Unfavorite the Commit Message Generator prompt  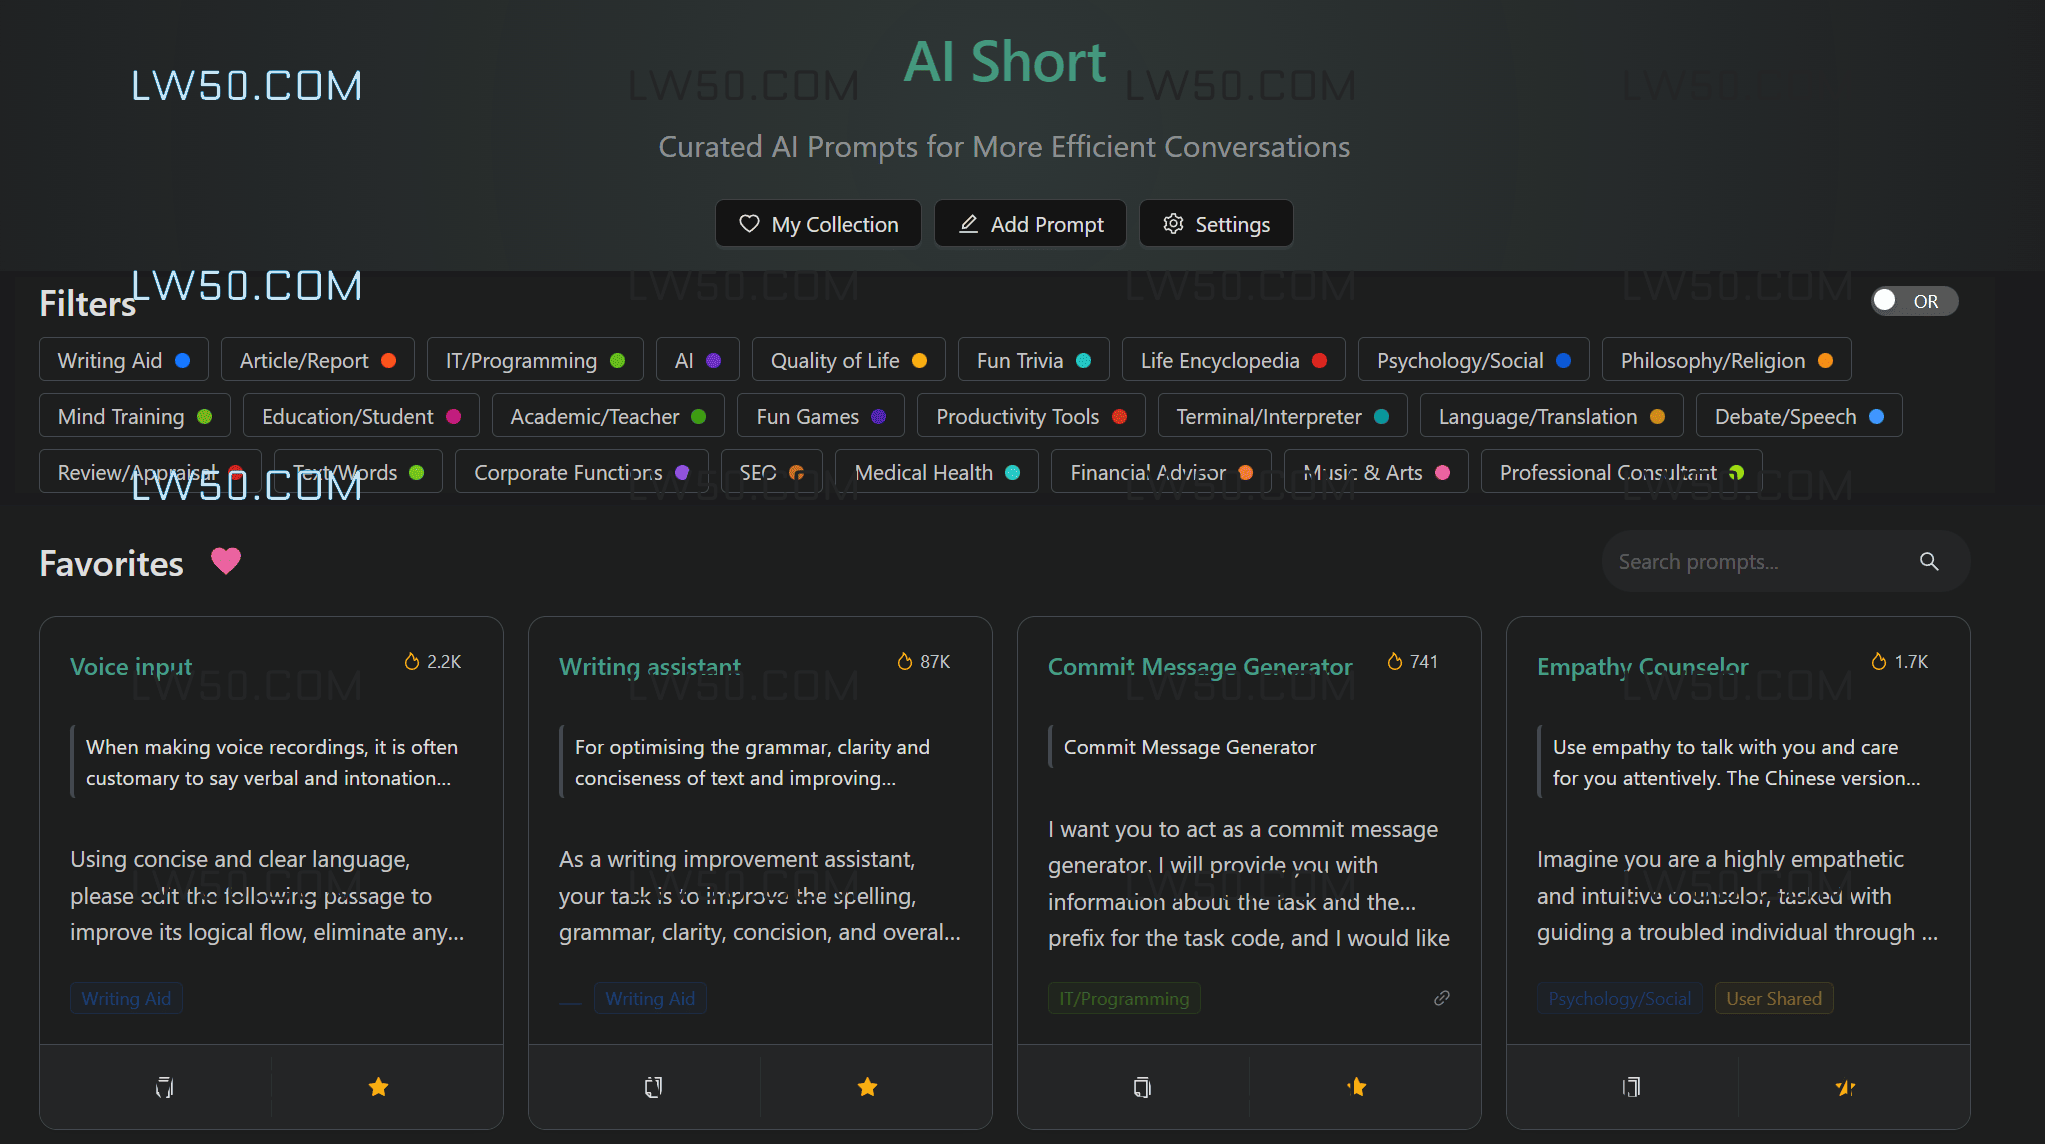coord(1355,1087)
